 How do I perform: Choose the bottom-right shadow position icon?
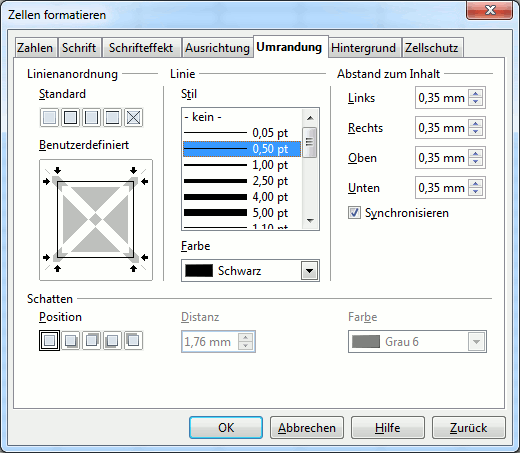coord(71,340)
